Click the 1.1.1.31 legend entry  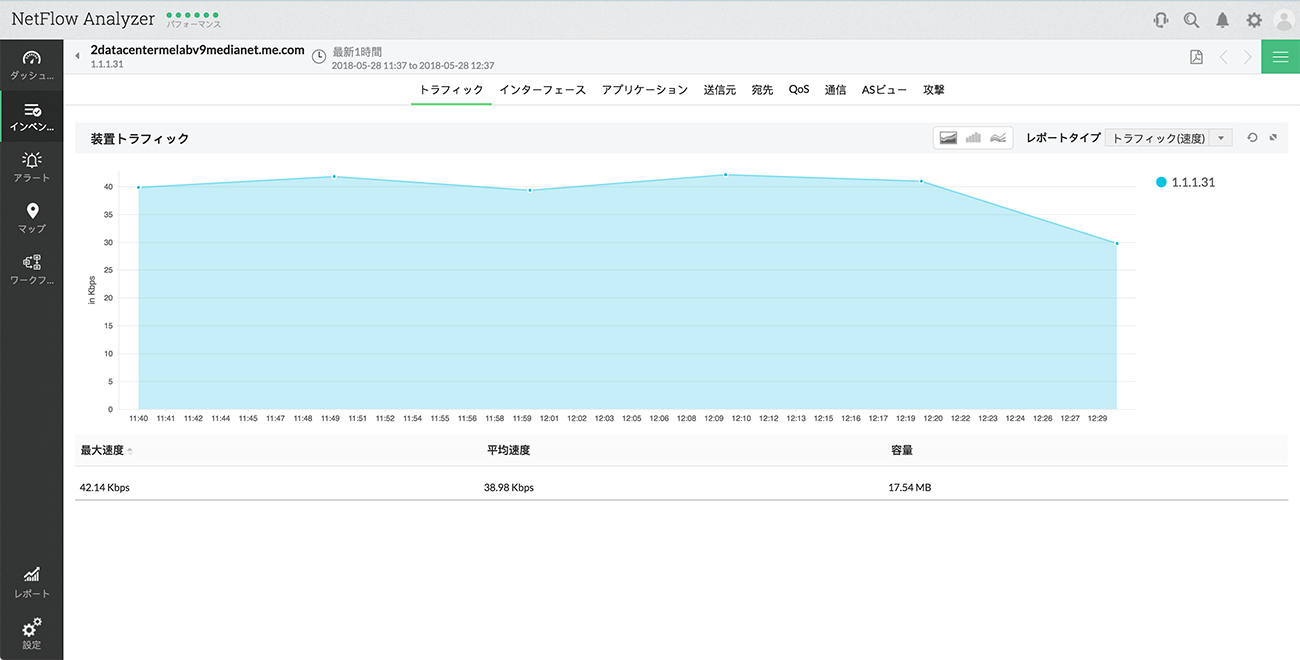point(1185,182)
